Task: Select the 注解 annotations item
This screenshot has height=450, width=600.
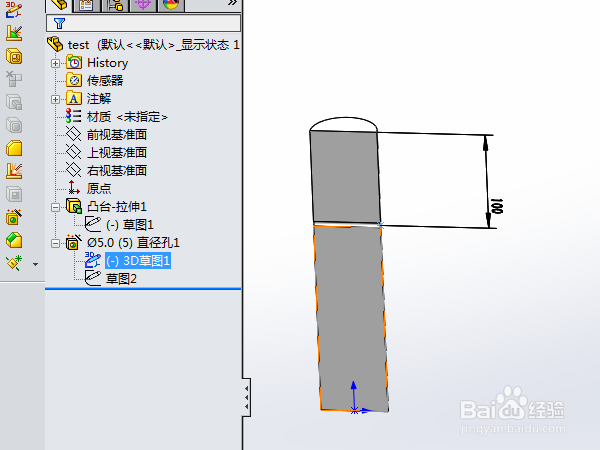Action: [x=99, y=99]
